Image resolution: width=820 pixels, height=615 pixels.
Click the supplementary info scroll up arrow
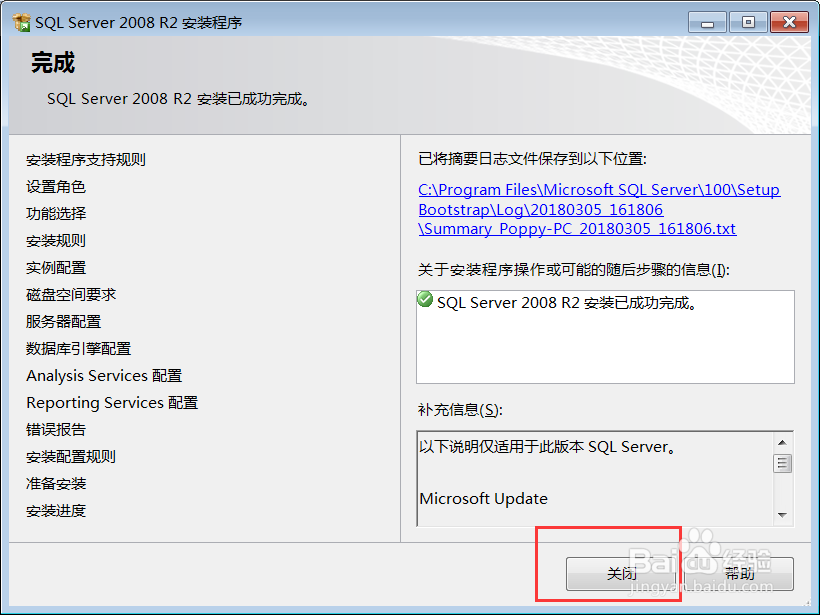coord(782,442)
